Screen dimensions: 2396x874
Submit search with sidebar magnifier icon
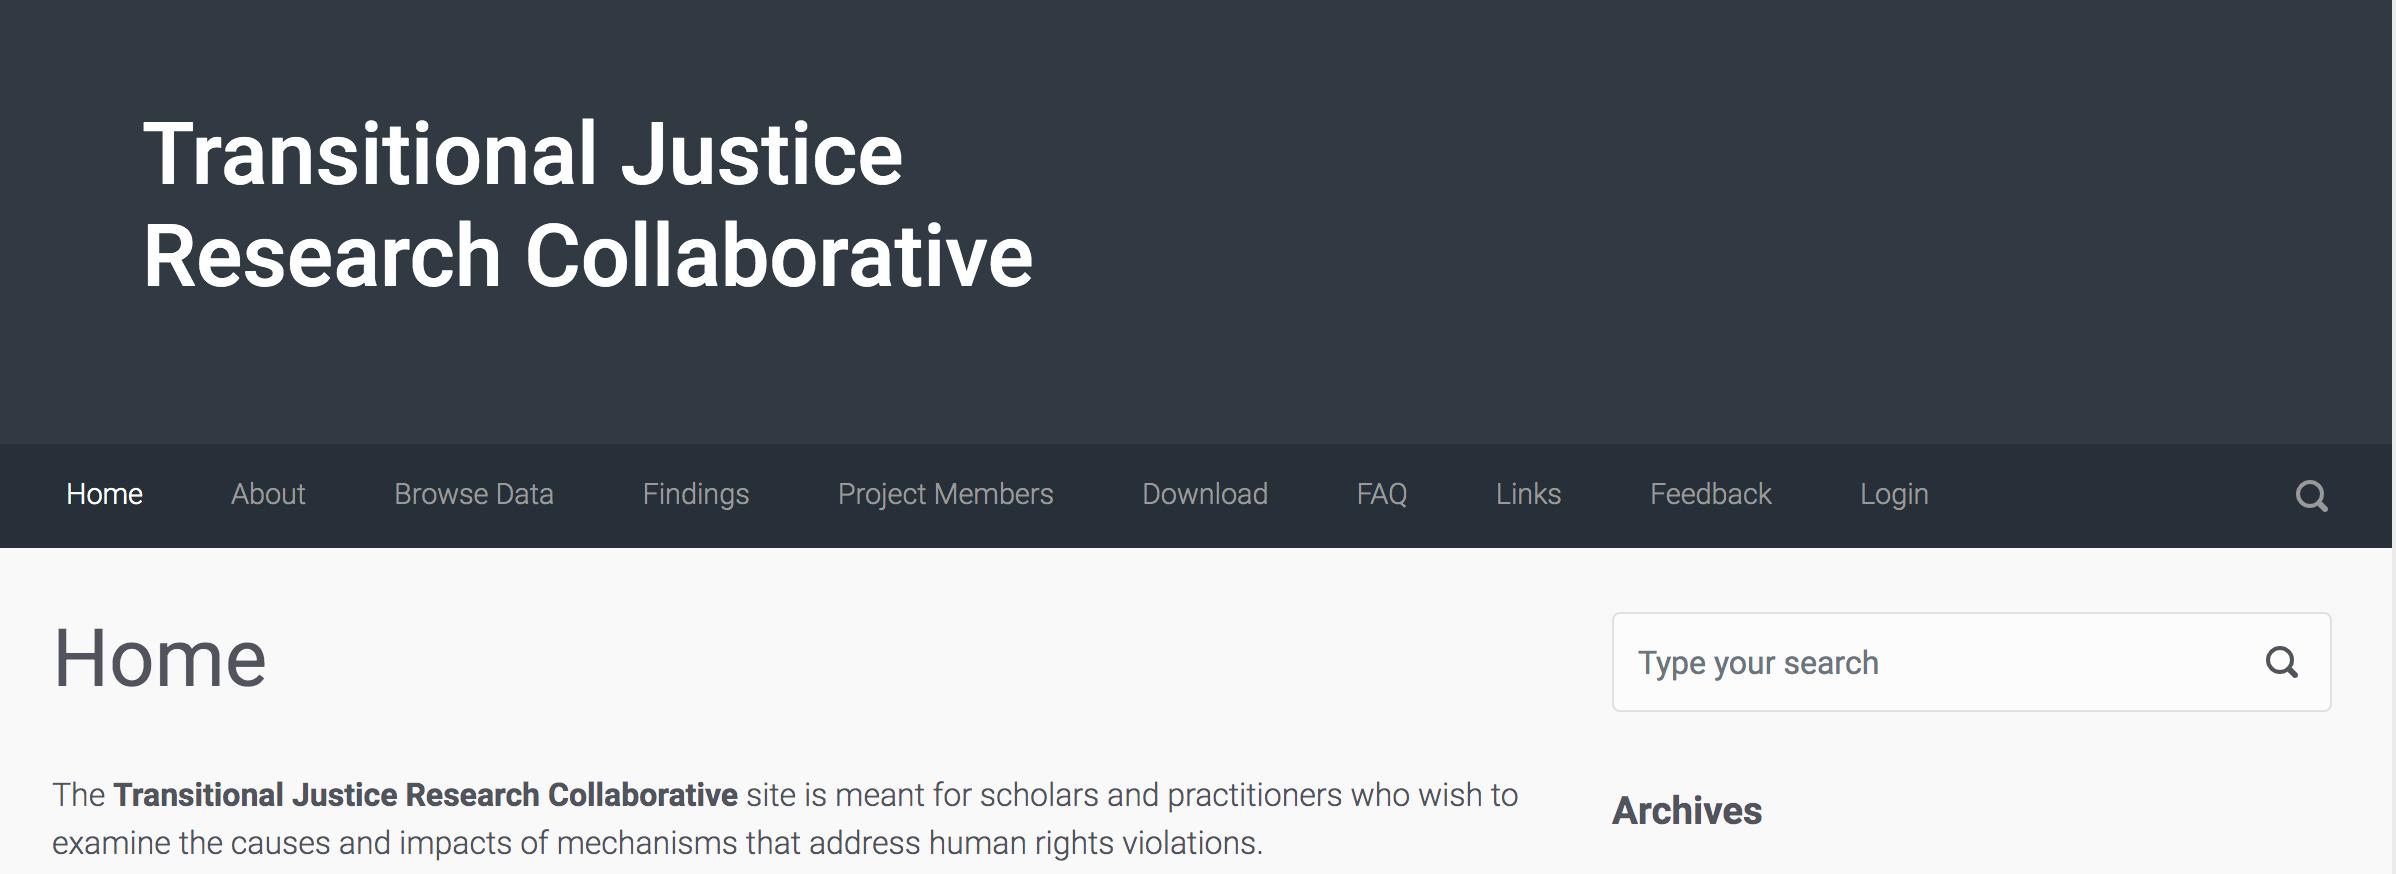[x=2281, y=662]
